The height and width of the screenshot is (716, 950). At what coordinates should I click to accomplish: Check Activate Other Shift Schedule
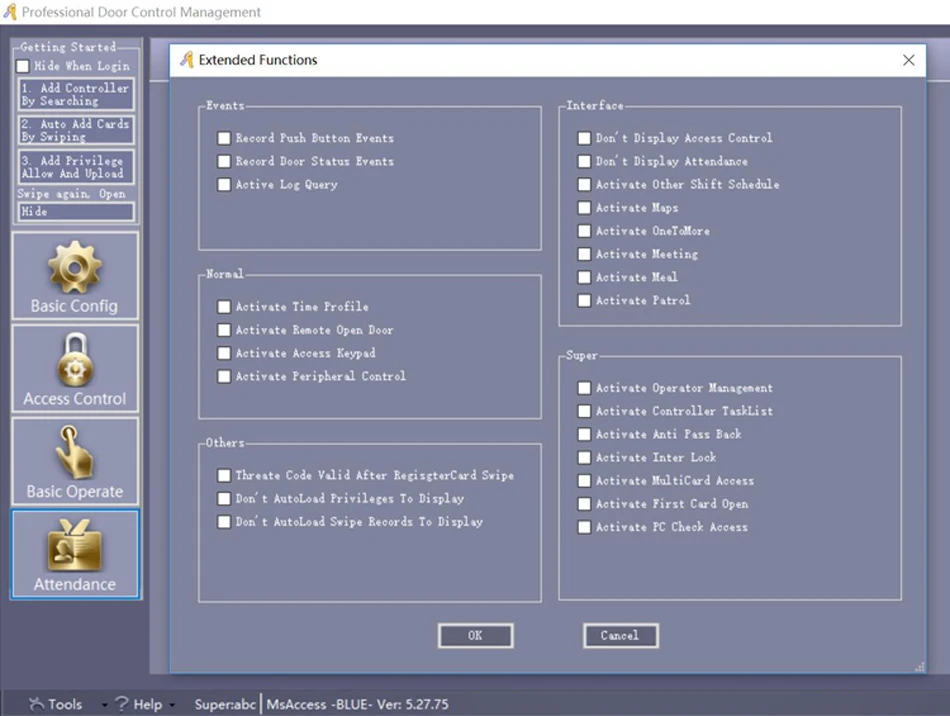tap(584, 184)
